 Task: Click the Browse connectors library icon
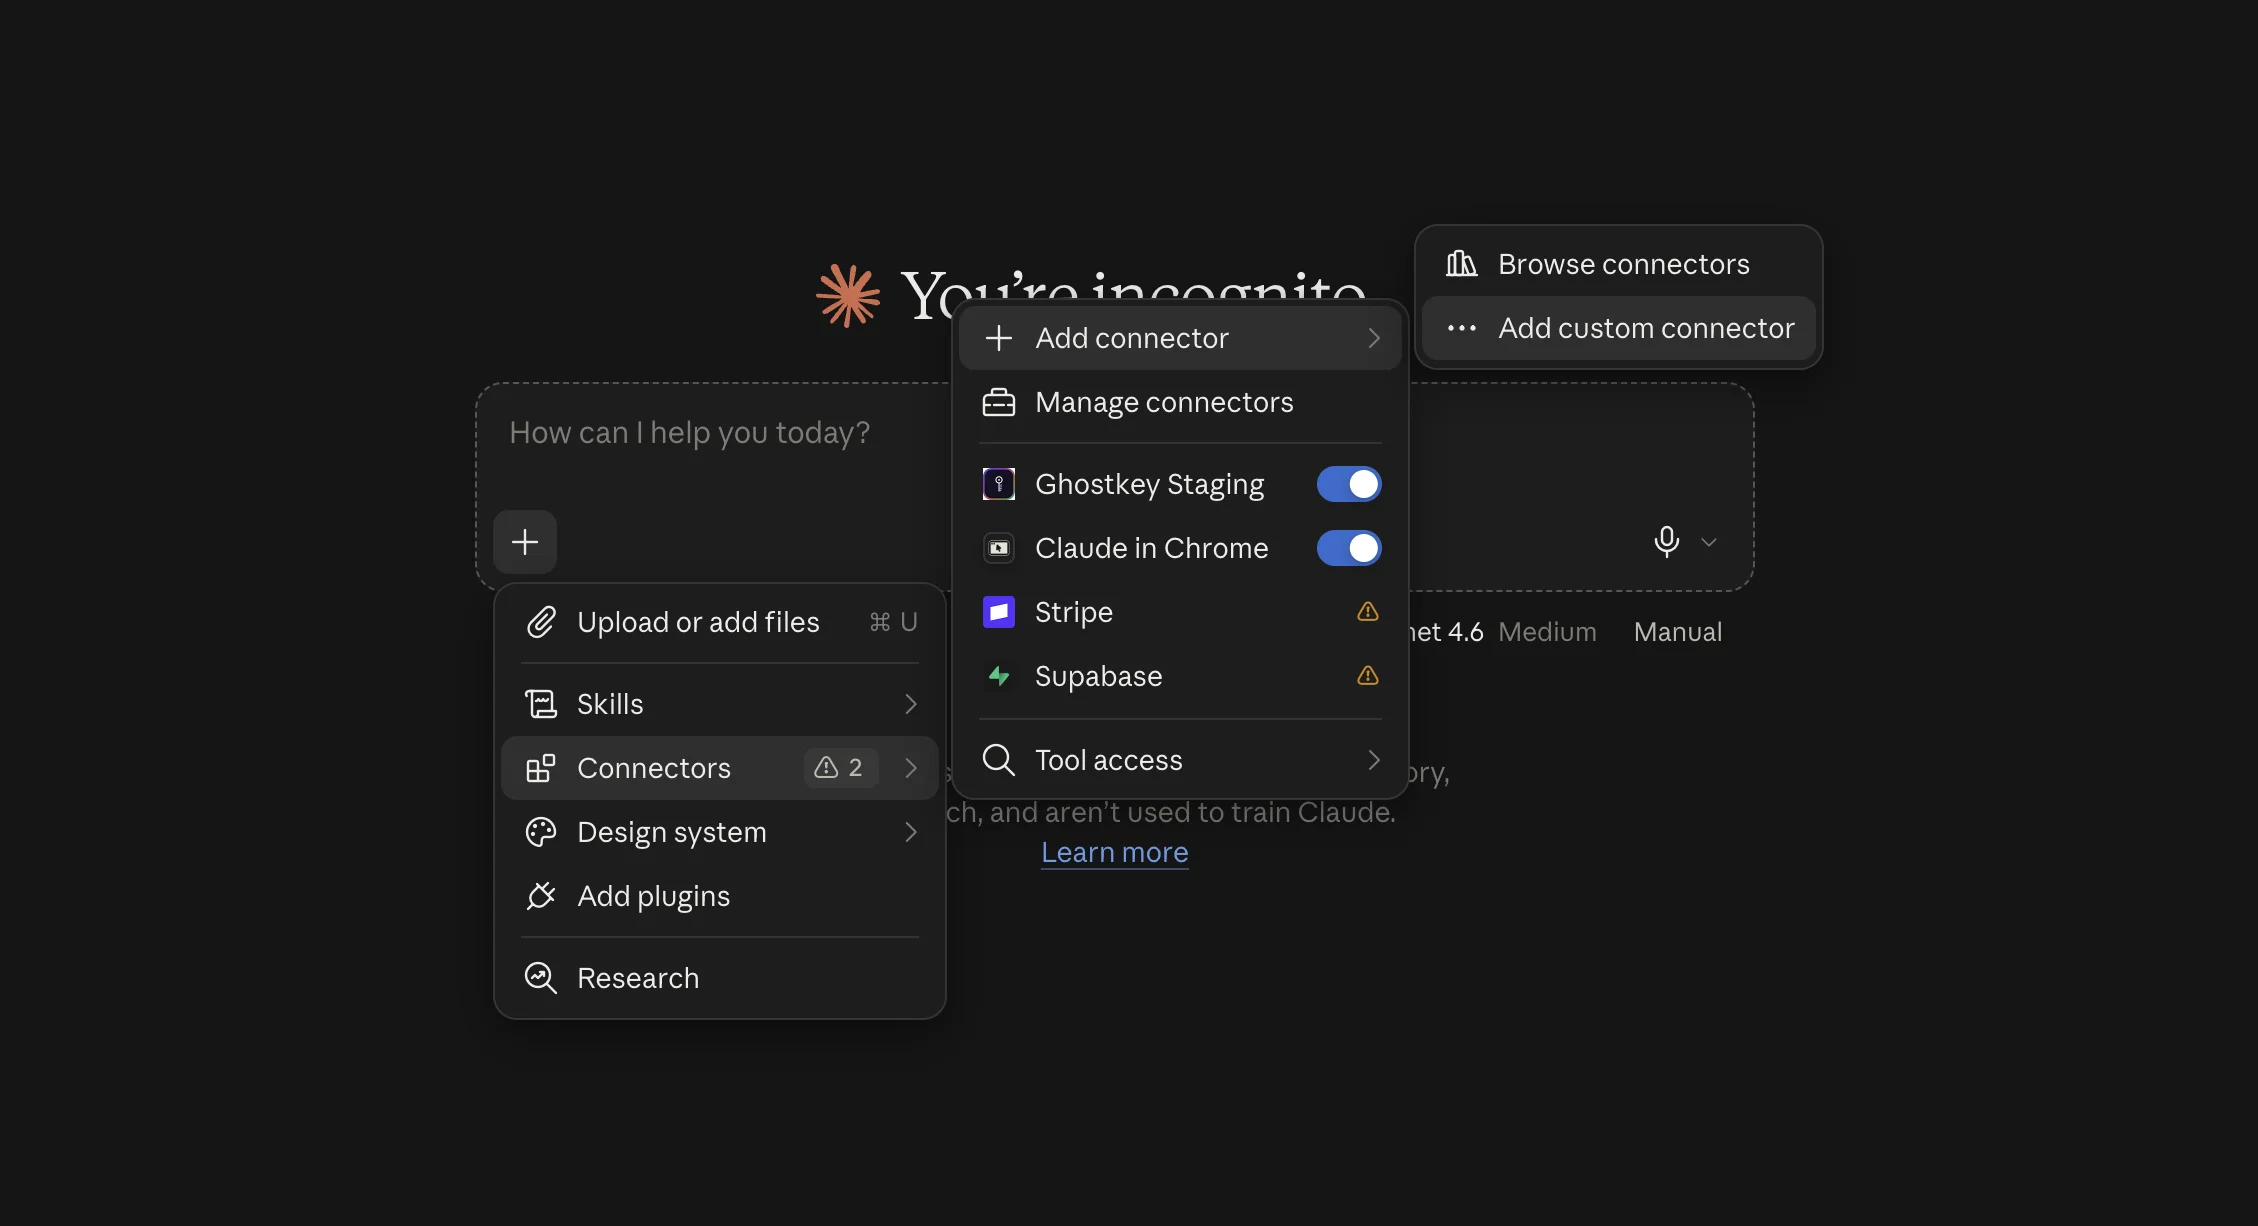tap(1461, 264)
